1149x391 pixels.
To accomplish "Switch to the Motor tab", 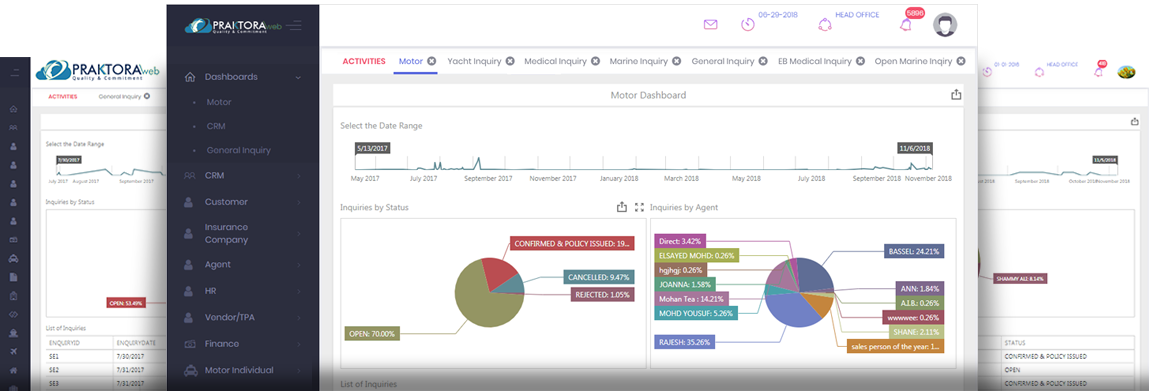I will [x=410, y=62].
